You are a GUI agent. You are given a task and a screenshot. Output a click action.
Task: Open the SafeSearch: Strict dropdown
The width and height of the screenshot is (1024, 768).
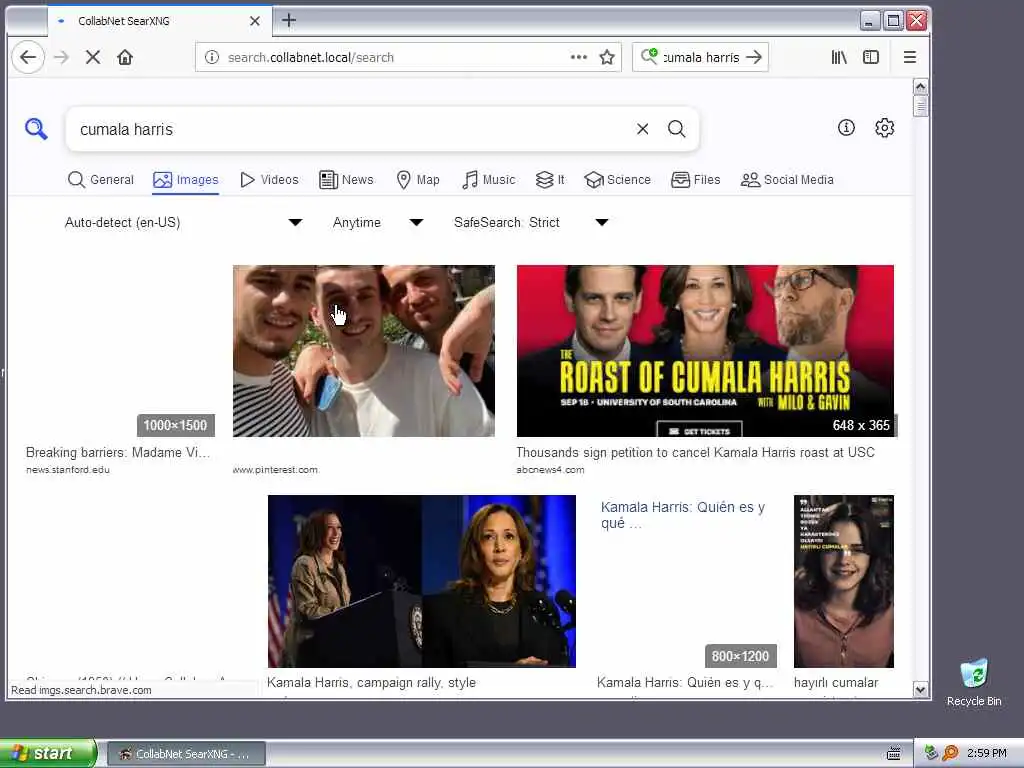pyautogui.click(x=531, y=223)
